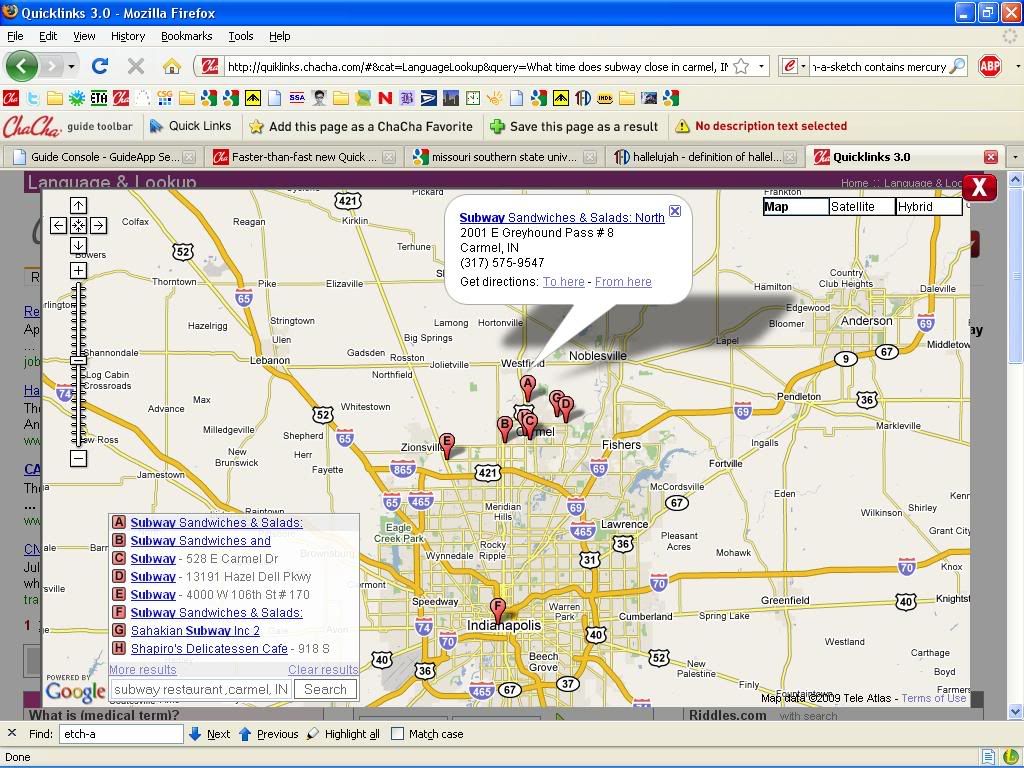
Task: Open the search engine selector dropdown
Action: (803, 67)
